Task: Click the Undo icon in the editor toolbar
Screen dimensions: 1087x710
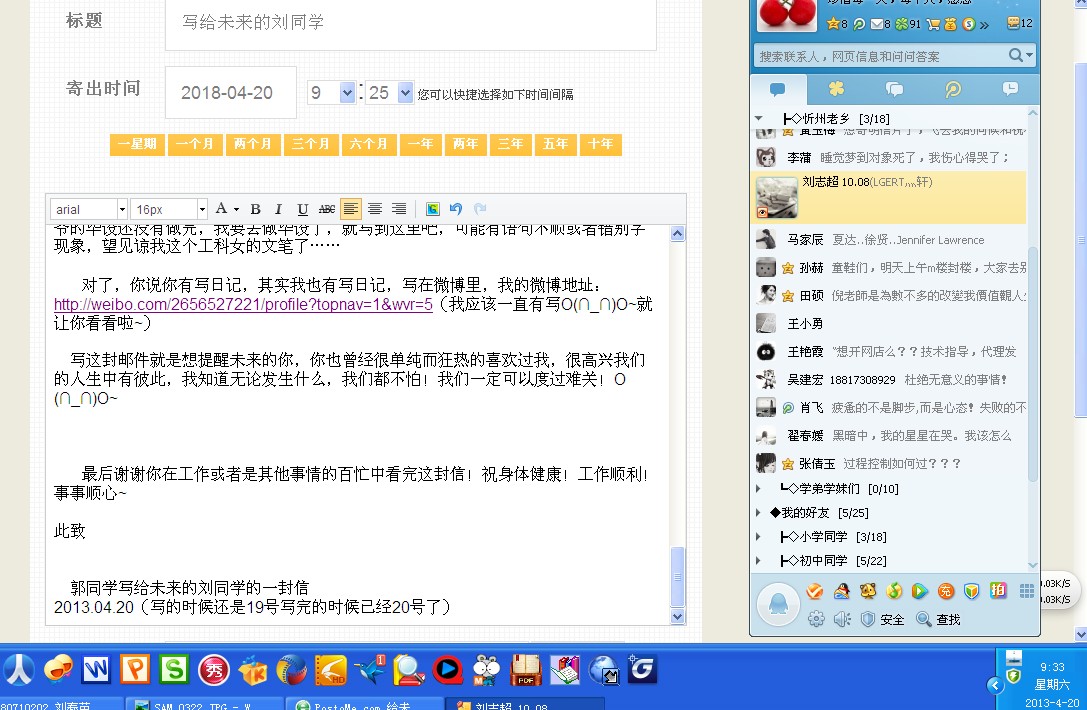Action: [x=457, y=209]
